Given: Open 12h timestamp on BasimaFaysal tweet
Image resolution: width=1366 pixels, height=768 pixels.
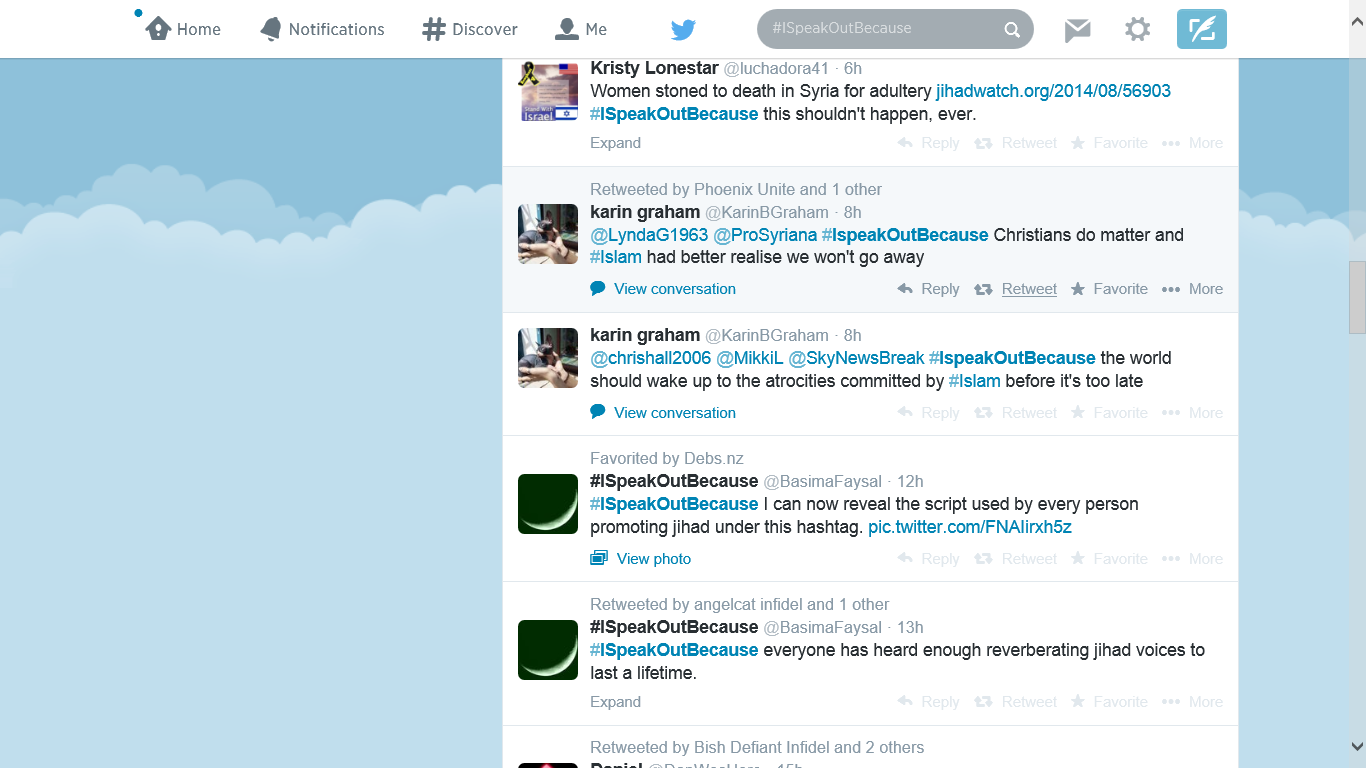Looking at the screenshot, I should tap(910, 481).
